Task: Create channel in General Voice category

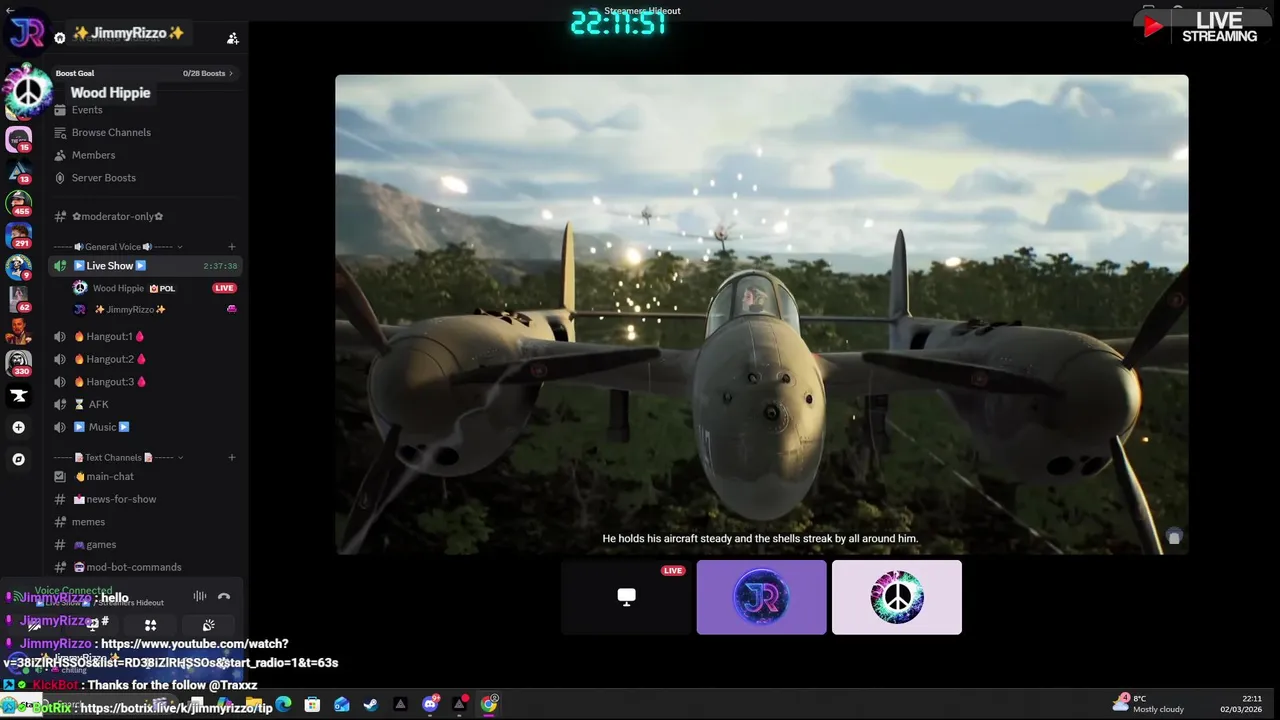Action: 232,247
